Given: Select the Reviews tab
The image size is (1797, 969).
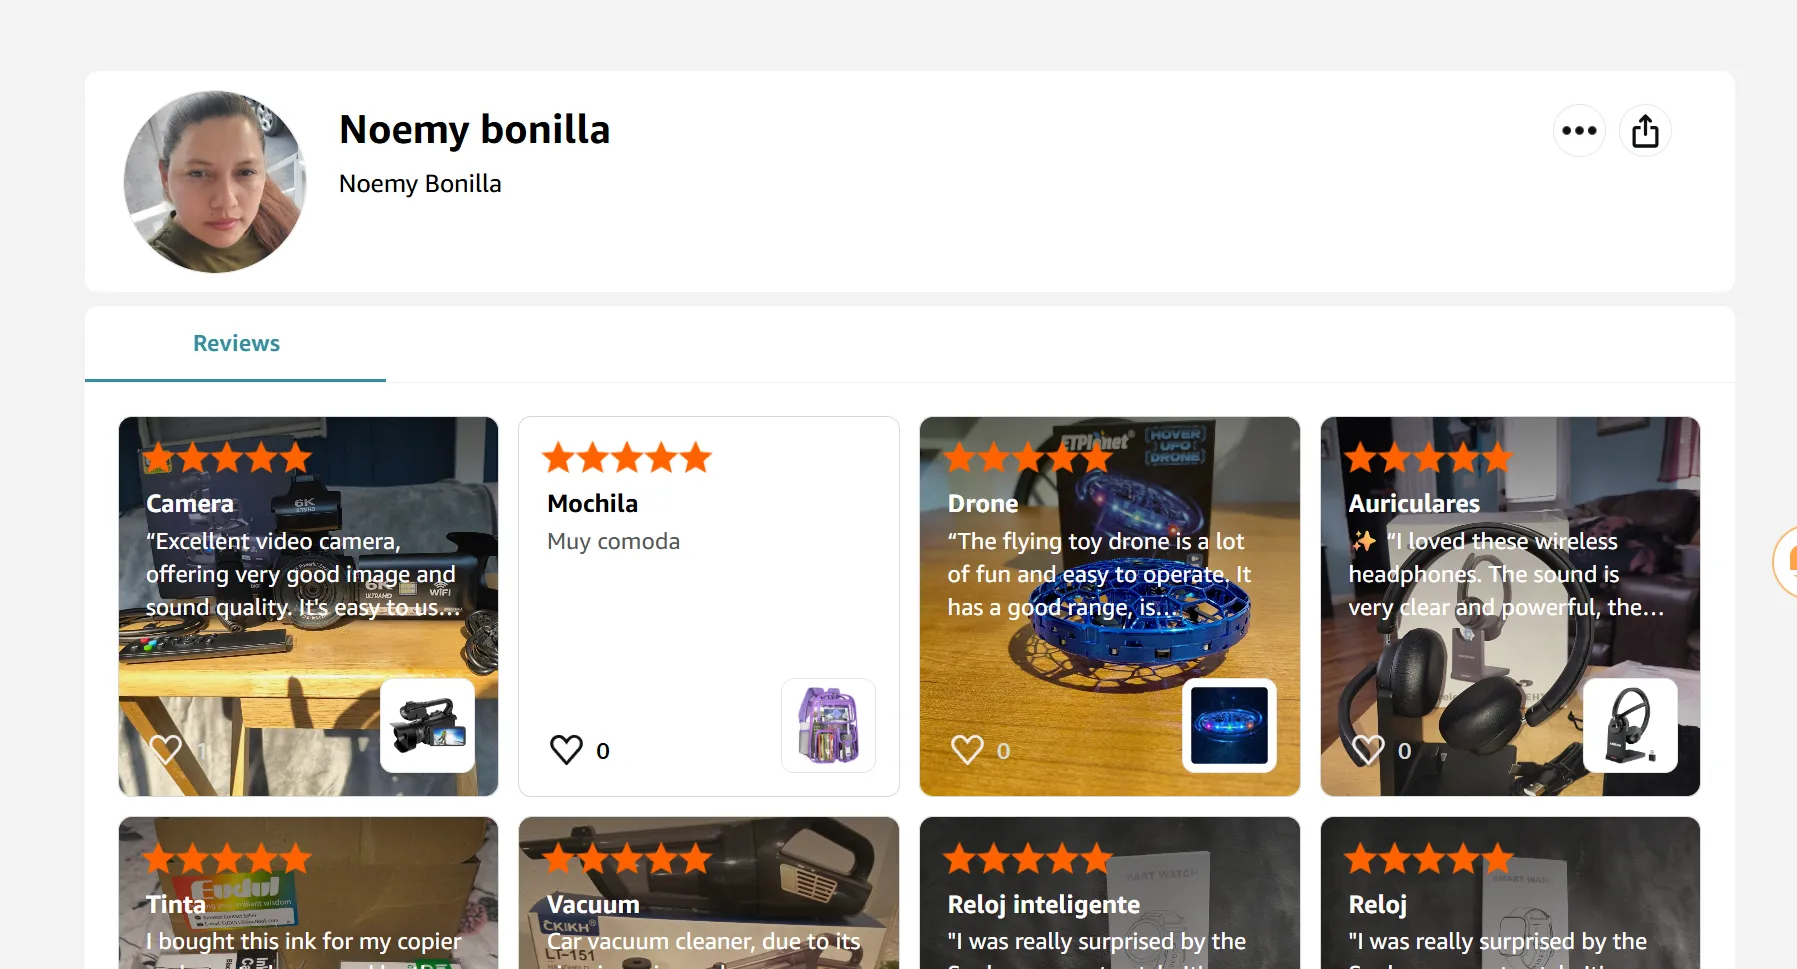Looking at the screenshot, I should 236,344.
